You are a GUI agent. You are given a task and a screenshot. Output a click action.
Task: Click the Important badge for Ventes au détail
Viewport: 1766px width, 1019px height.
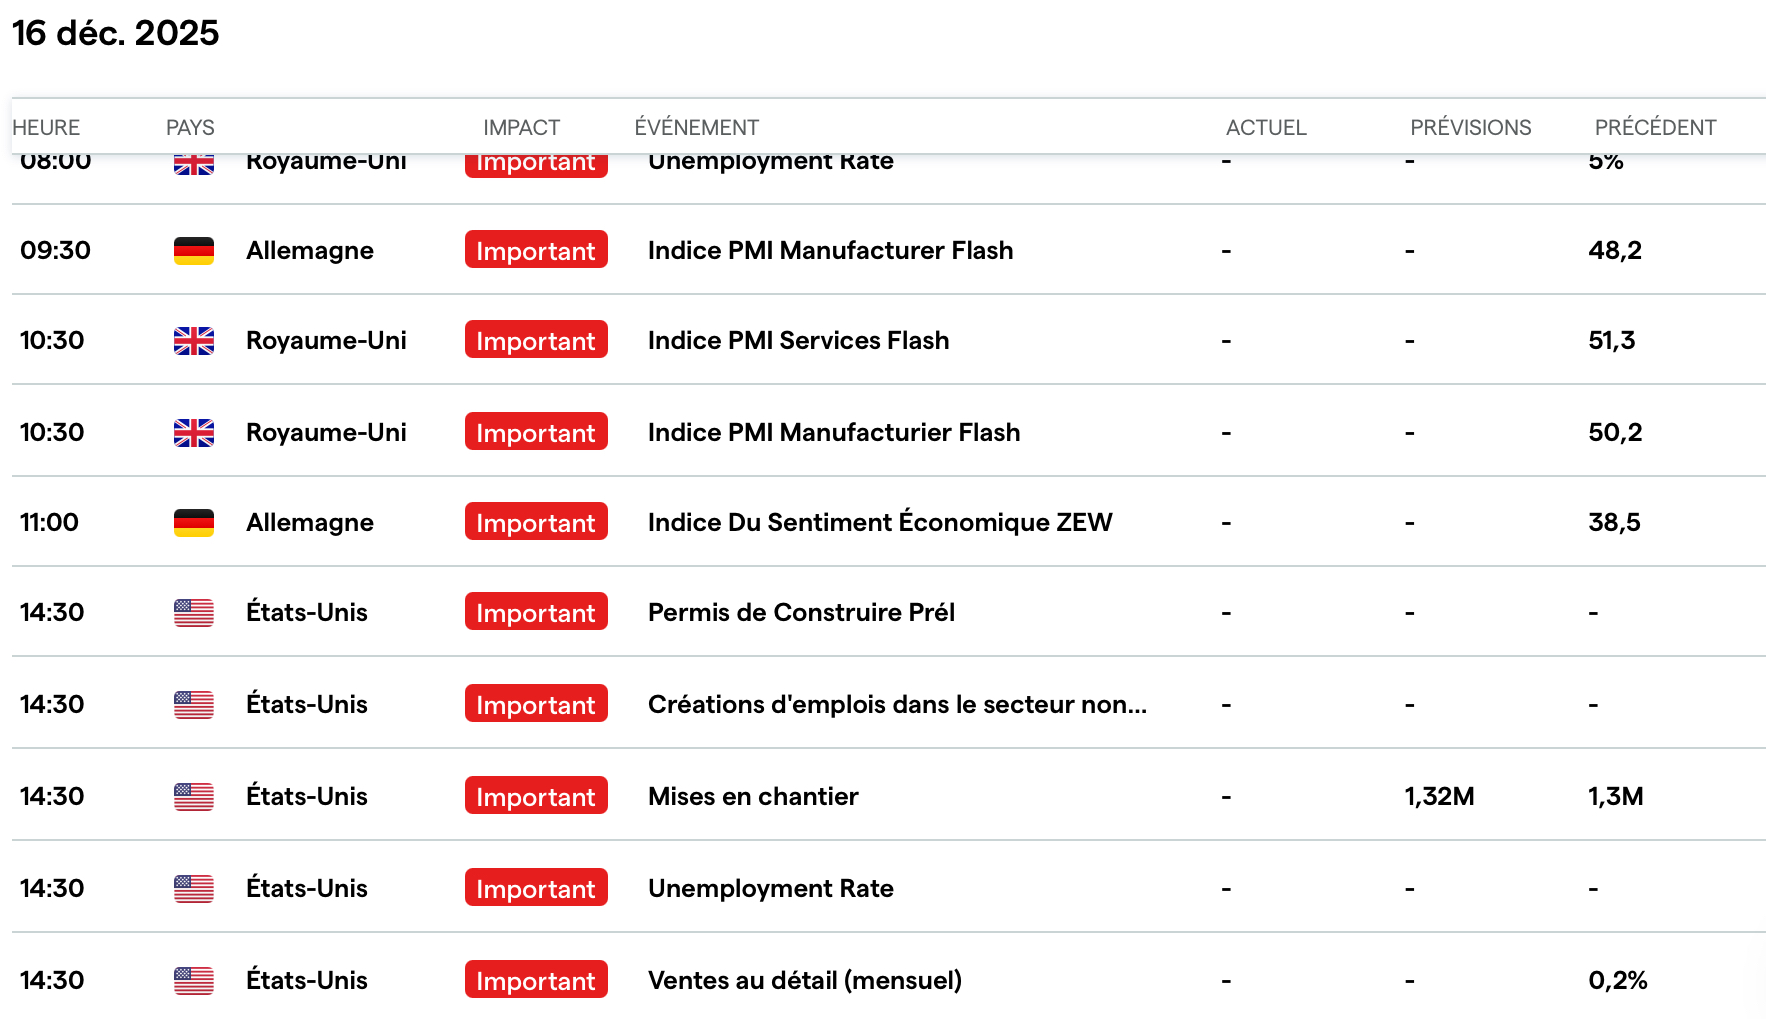[x=536, y=980]
